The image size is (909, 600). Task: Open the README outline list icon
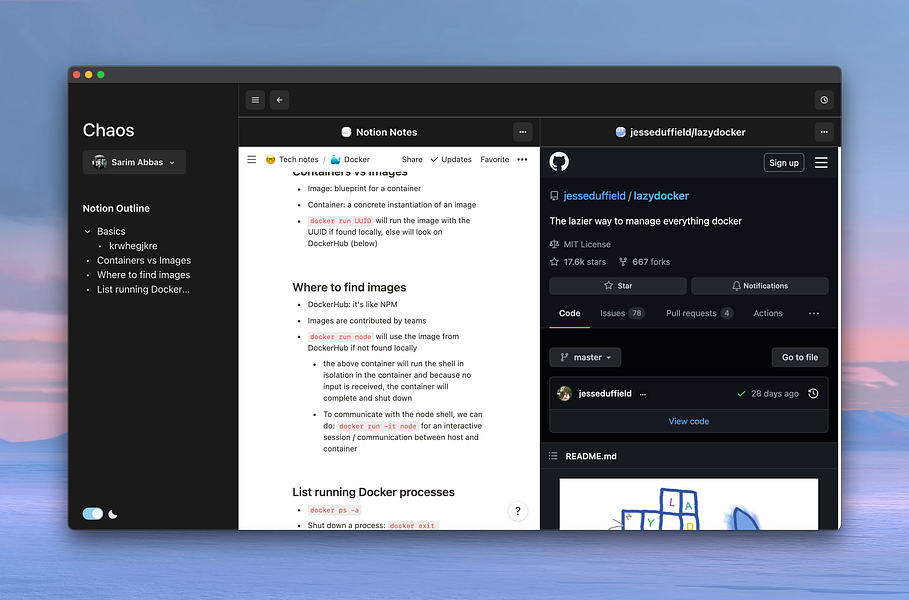553,456
